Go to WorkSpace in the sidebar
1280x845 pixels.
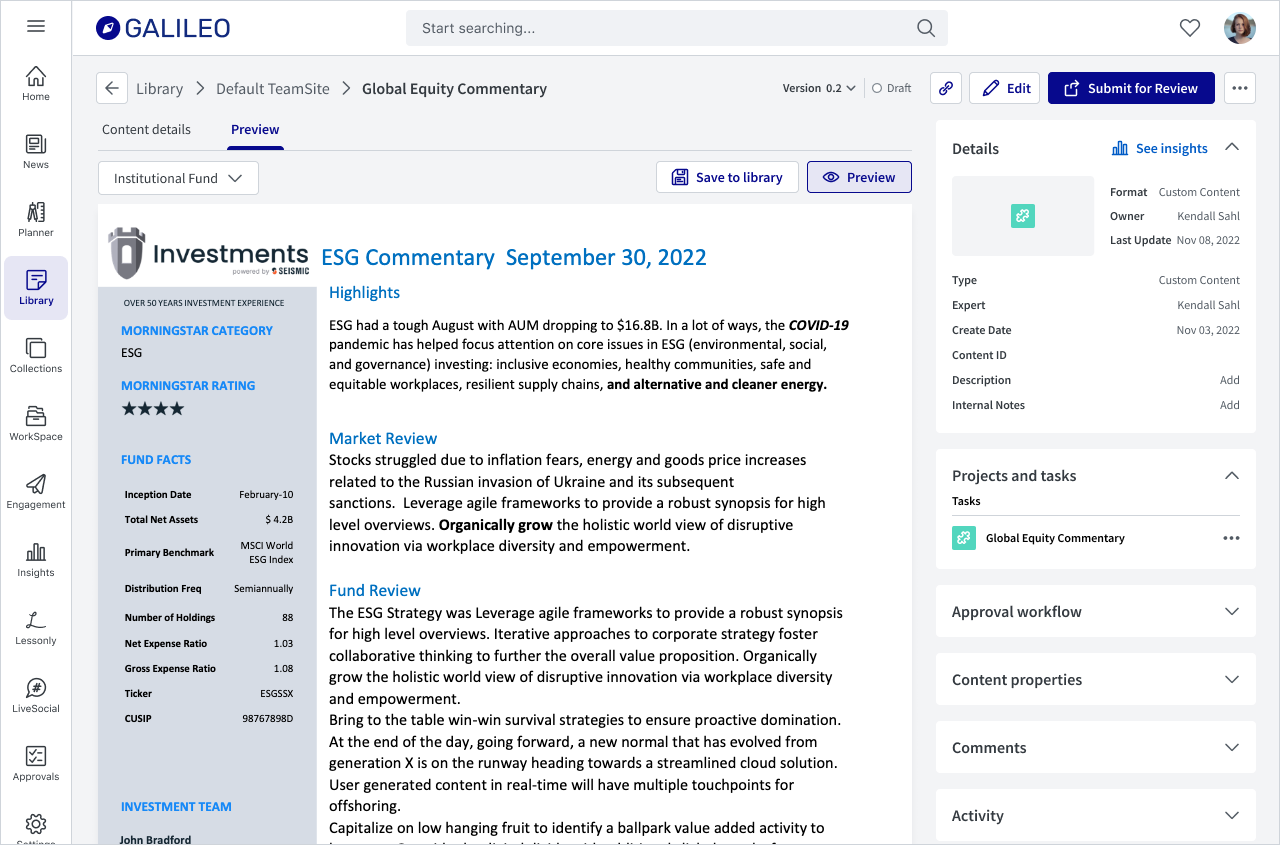pyautogui.click(x=36, y=424)
